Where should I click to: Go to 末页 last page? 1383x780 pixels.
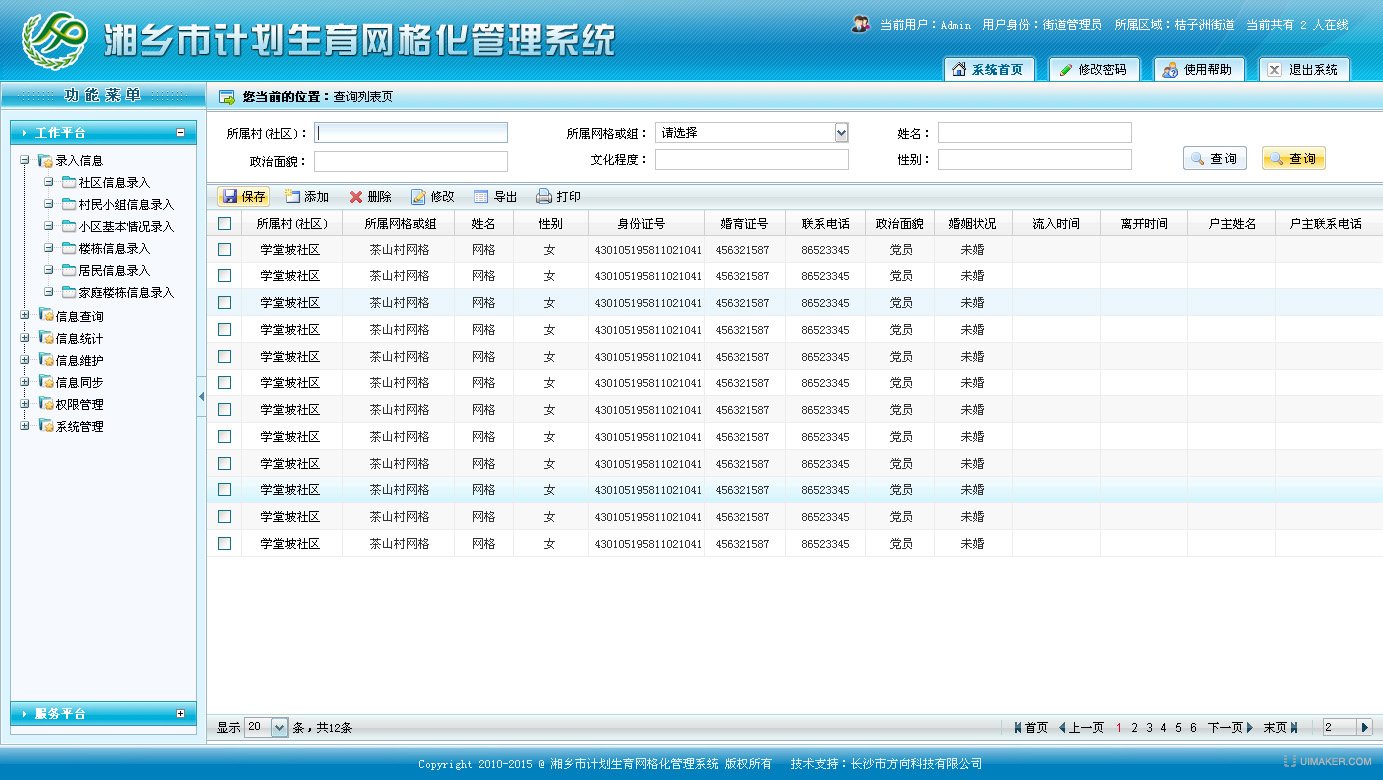(x=1280, y=728)
